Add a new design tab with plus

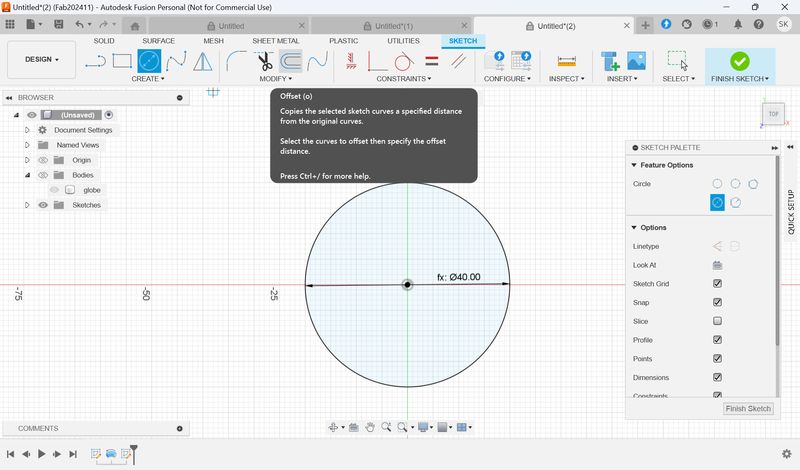click(x=645, y=25)
